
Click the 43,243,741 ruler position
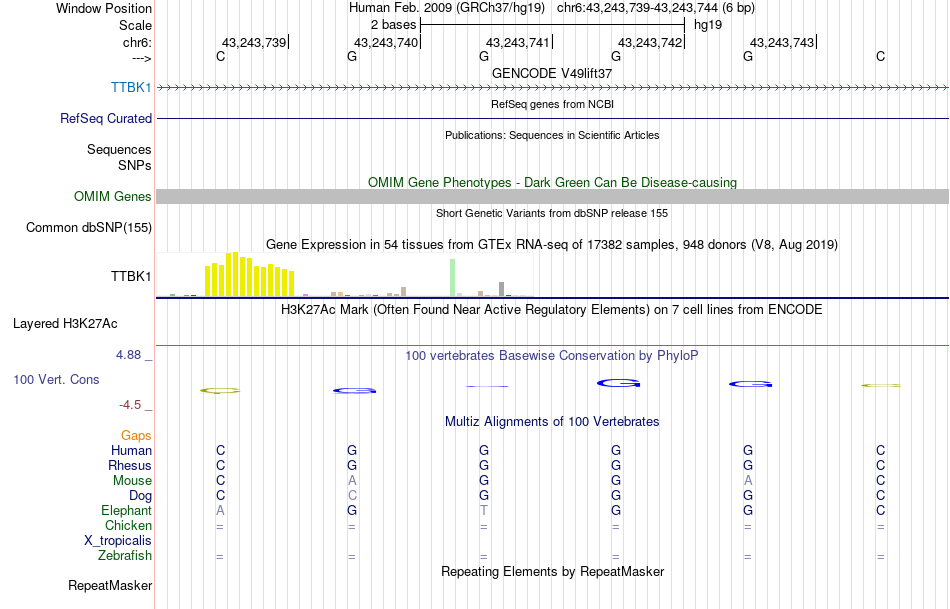[518, 42]
